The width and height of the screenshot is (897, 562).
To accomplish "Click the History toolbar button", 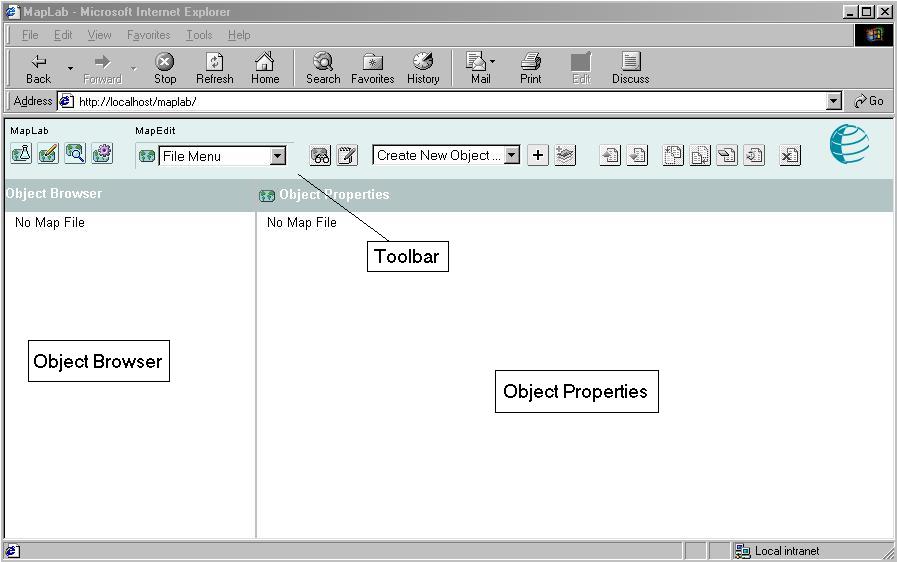I will point(423,68).
